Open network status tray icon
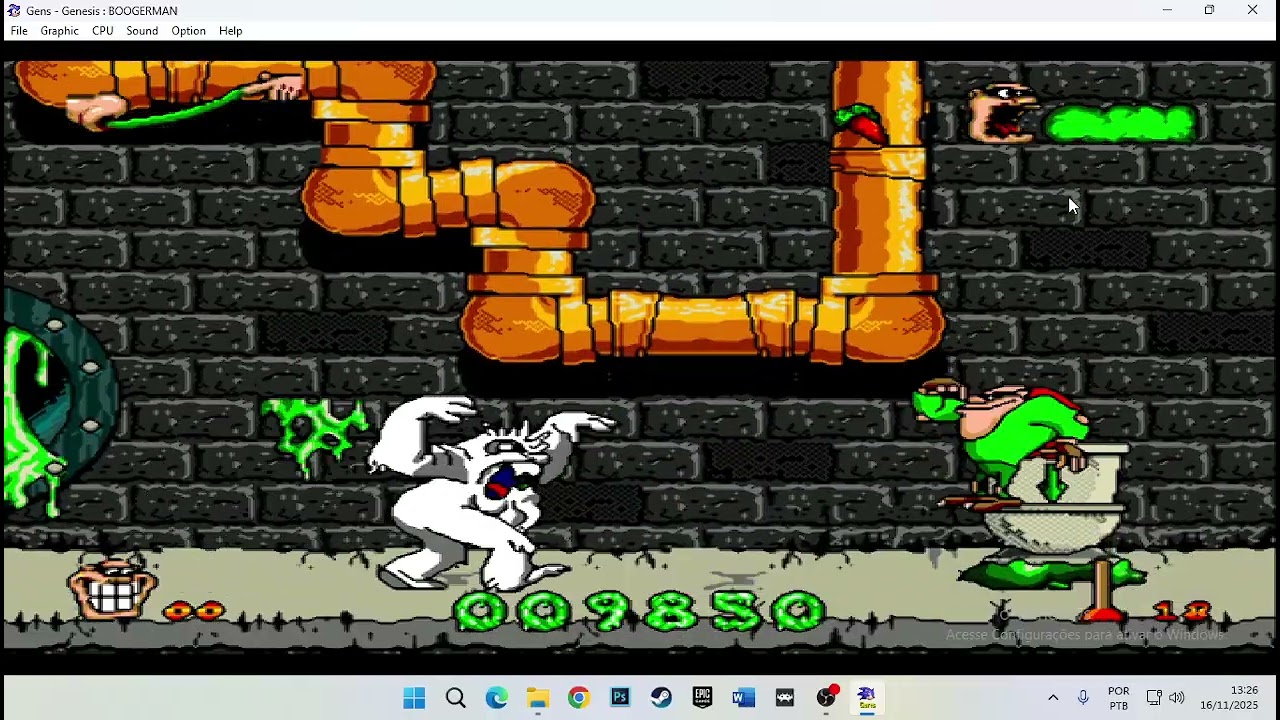This screenshot has width=1280, height=720. point(1153,698)
